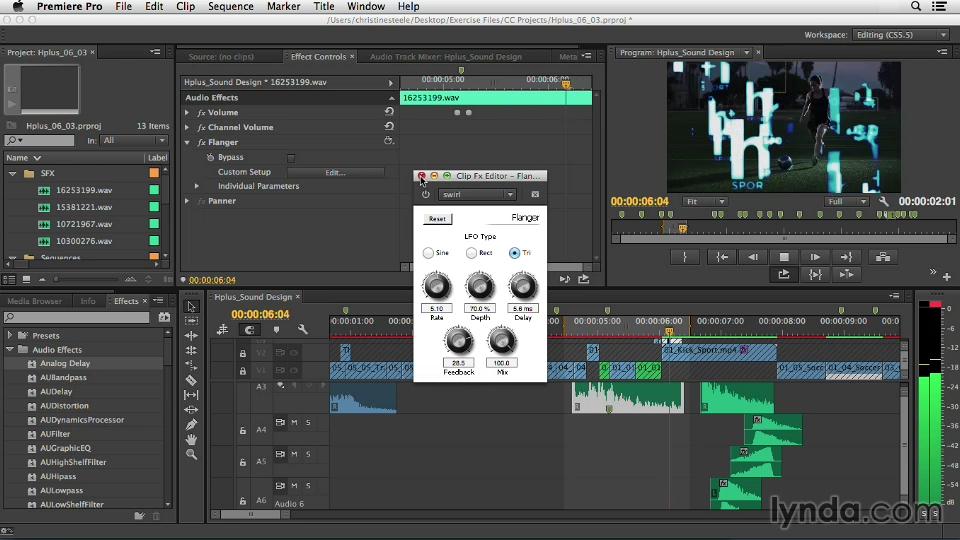The image size is (960, 540).
Task: Select the Pen tool
Action: tap(192, 424)
